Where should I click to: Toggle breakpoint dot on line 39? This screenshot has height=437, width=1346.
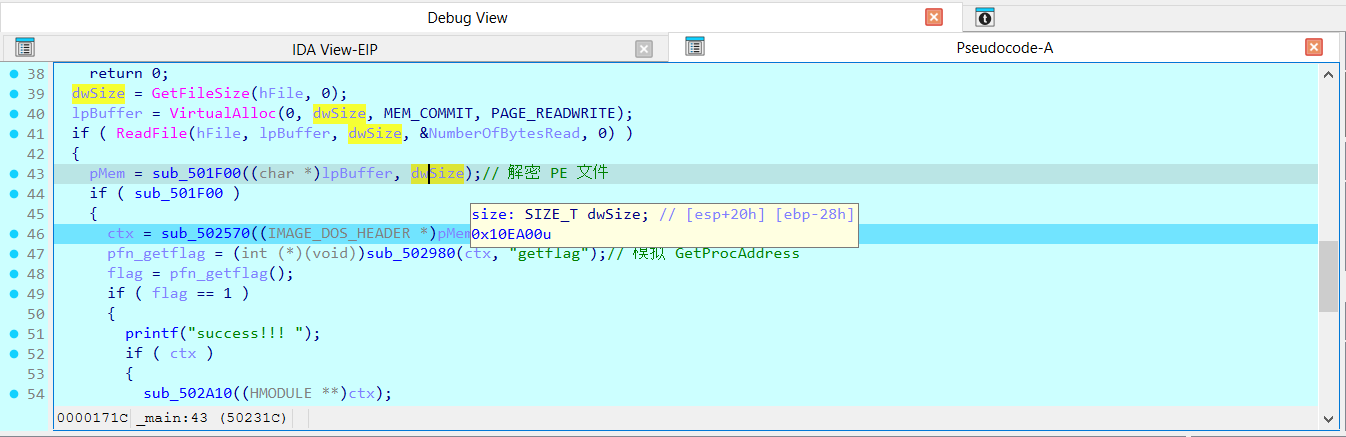14,94
